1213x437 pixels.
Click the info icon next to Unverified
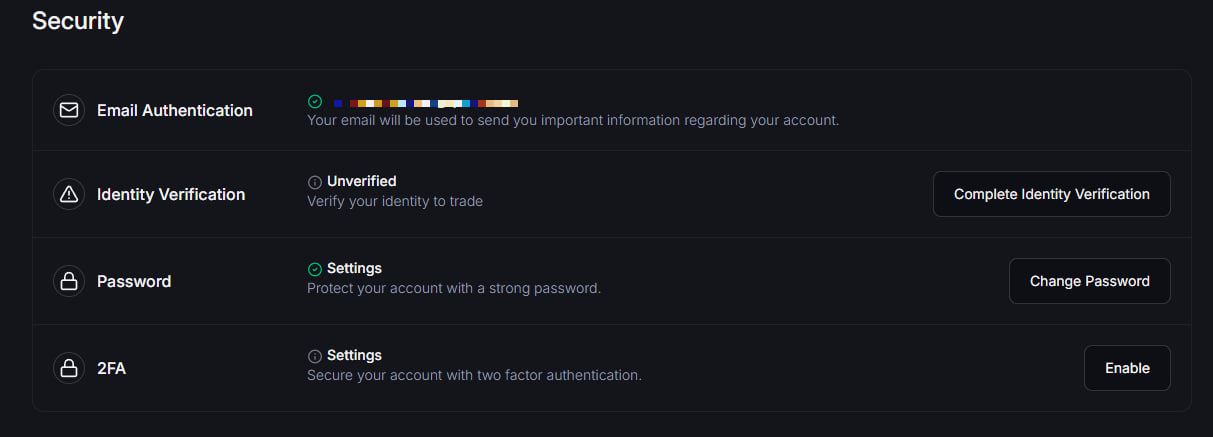(315, 182)
